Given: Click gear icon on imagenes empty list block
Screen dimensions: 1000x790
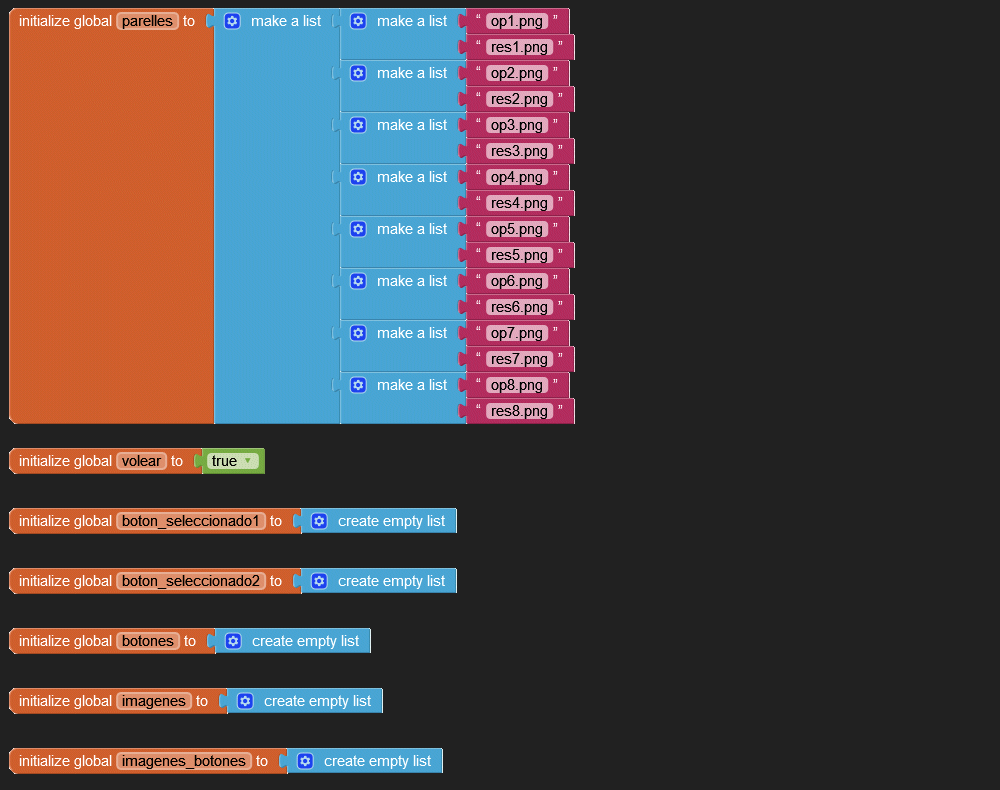Looking at the screenshot, I should click(245, 701).
